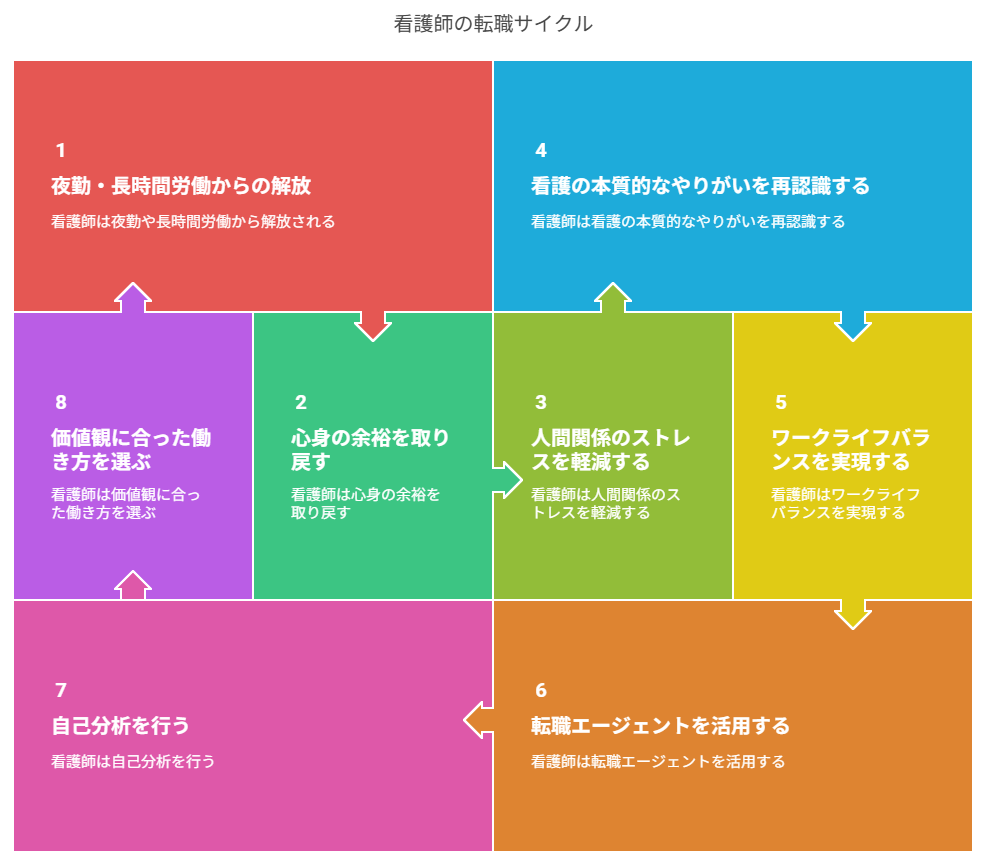Click heading 夜勤・長時間労働からの解放
The height and width of the screenshot is (865, 987).
click(x=181, y=186)
